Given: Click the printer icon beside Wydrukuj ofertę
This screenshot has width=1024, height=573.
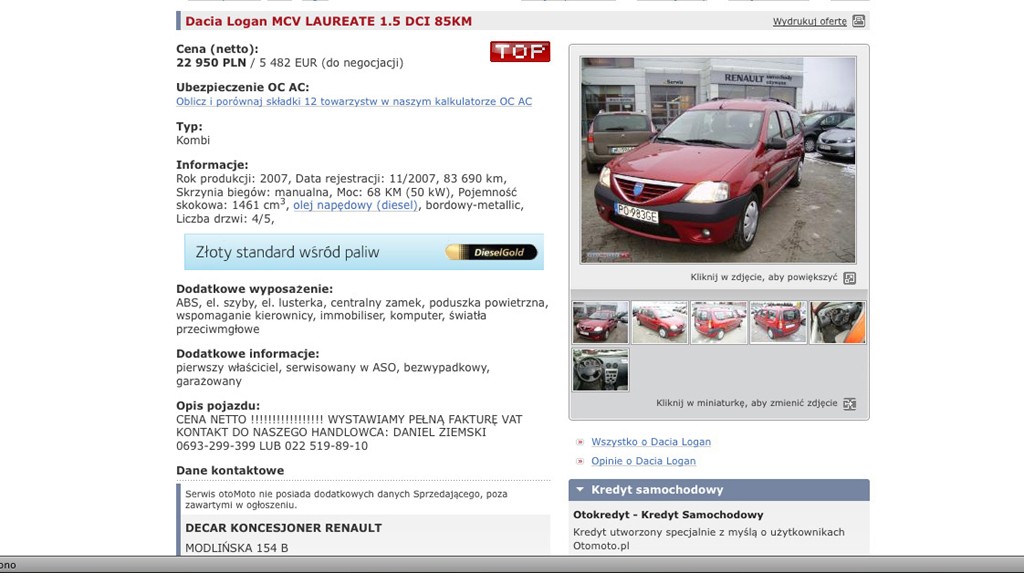Looking at the screenshot, I should [x=858, y=21].
